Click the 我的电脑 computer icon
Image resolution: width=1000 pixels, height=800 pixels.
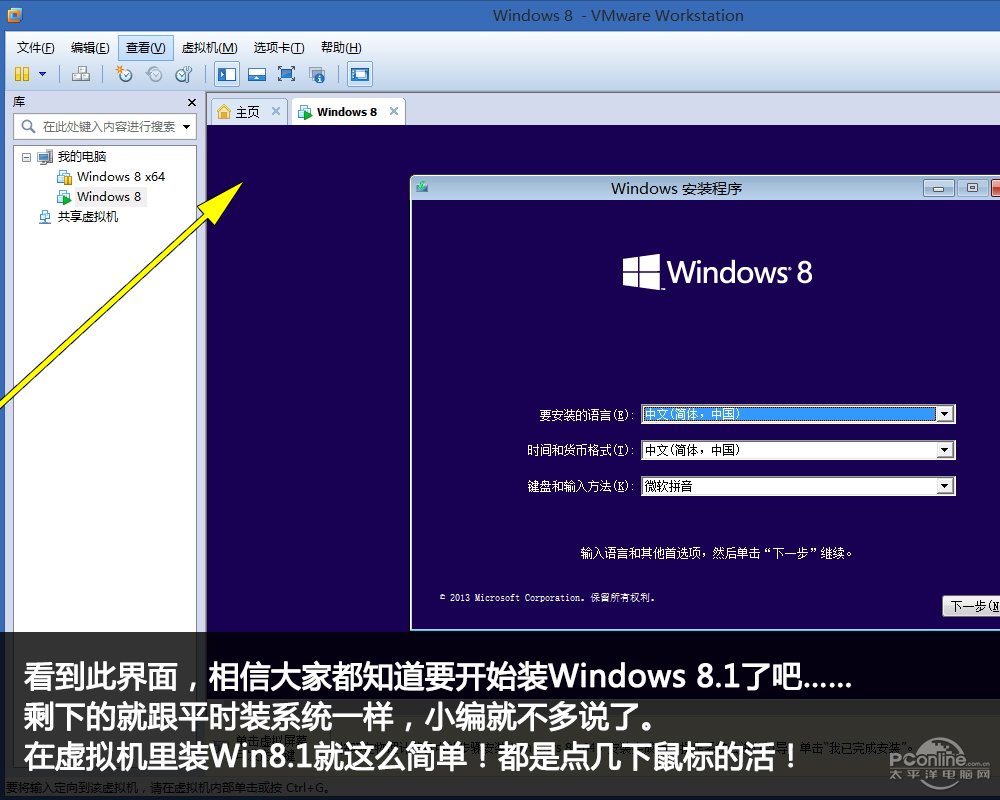pos(45,157)
